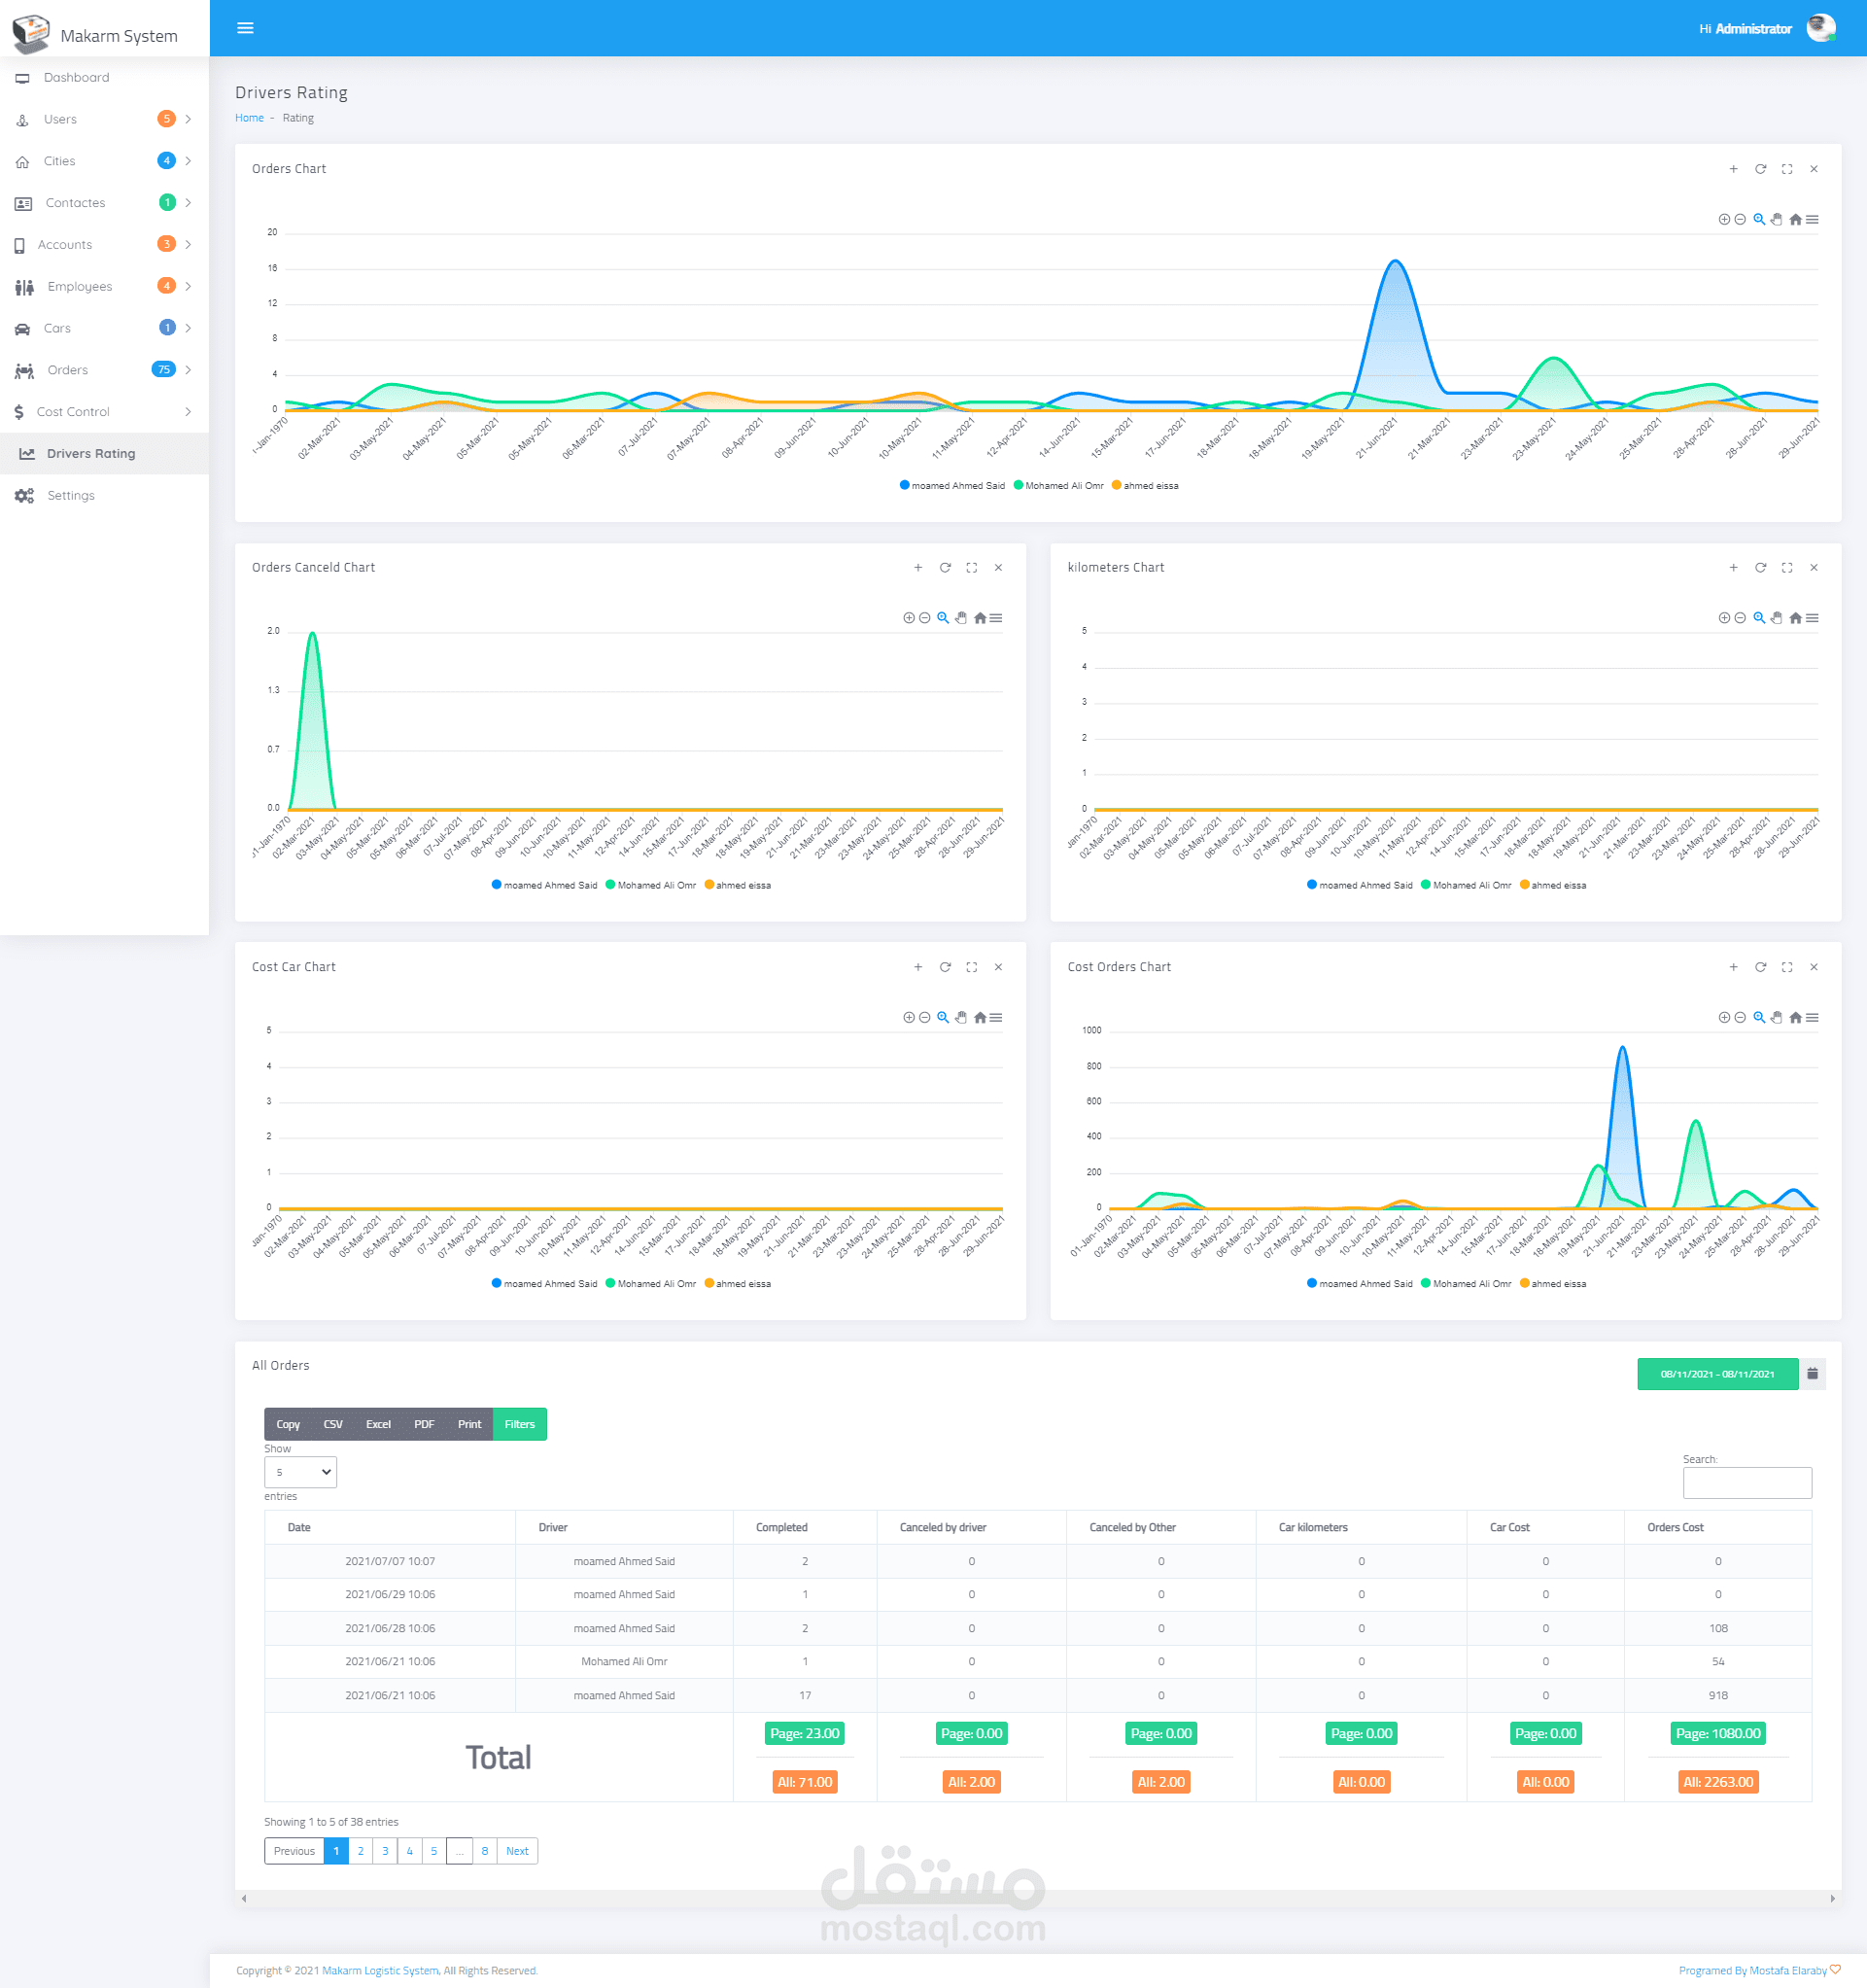Click the Excel export button
1867x1988 pixels.
pyautogui.click(x=378, y=1424)
